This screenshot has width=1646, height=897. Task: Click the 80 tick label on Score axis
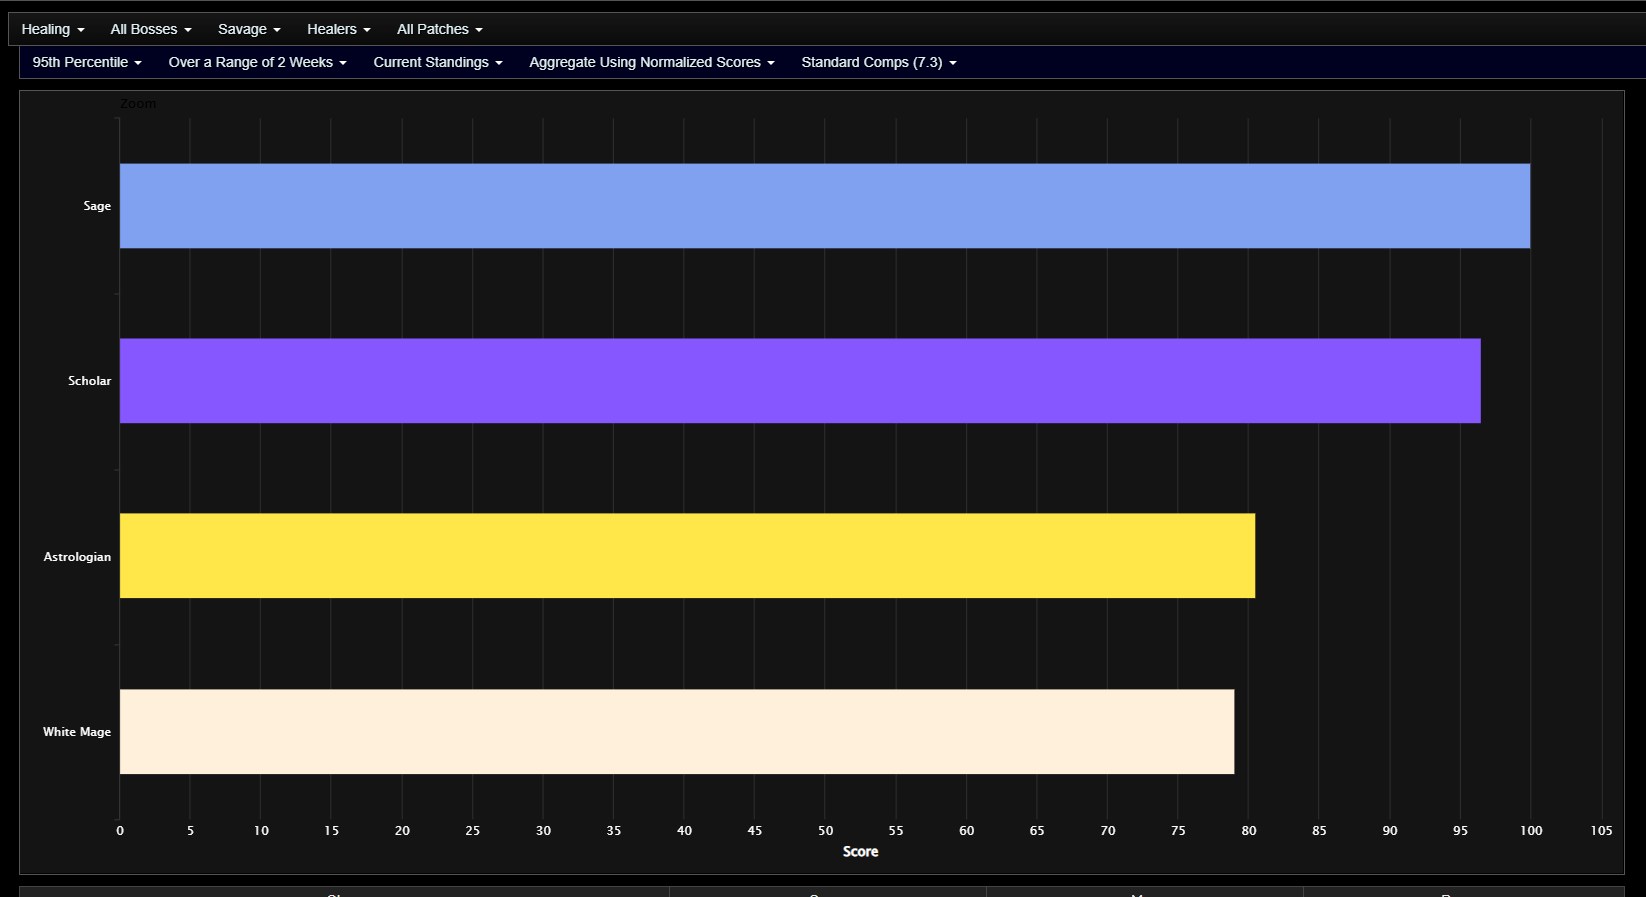pos(1249,831)
